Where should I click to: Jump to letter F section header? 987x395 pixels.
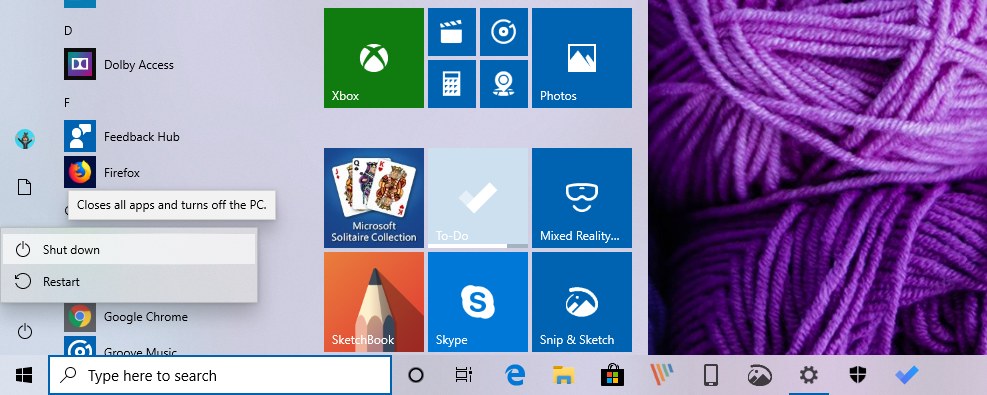pos(67,103)
